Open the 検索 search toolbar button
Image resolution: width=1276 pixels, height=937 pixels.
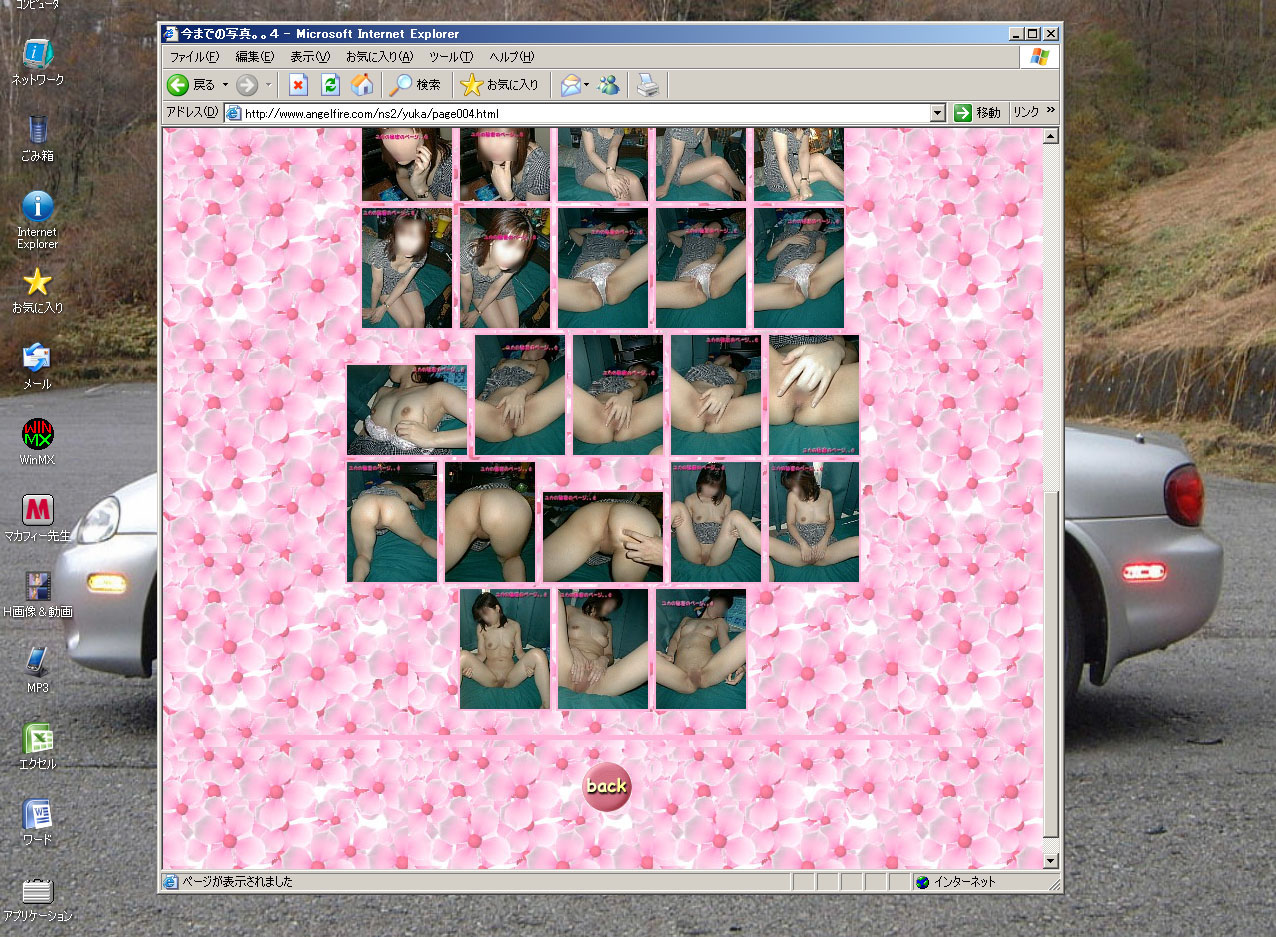(x=416, y=85)
